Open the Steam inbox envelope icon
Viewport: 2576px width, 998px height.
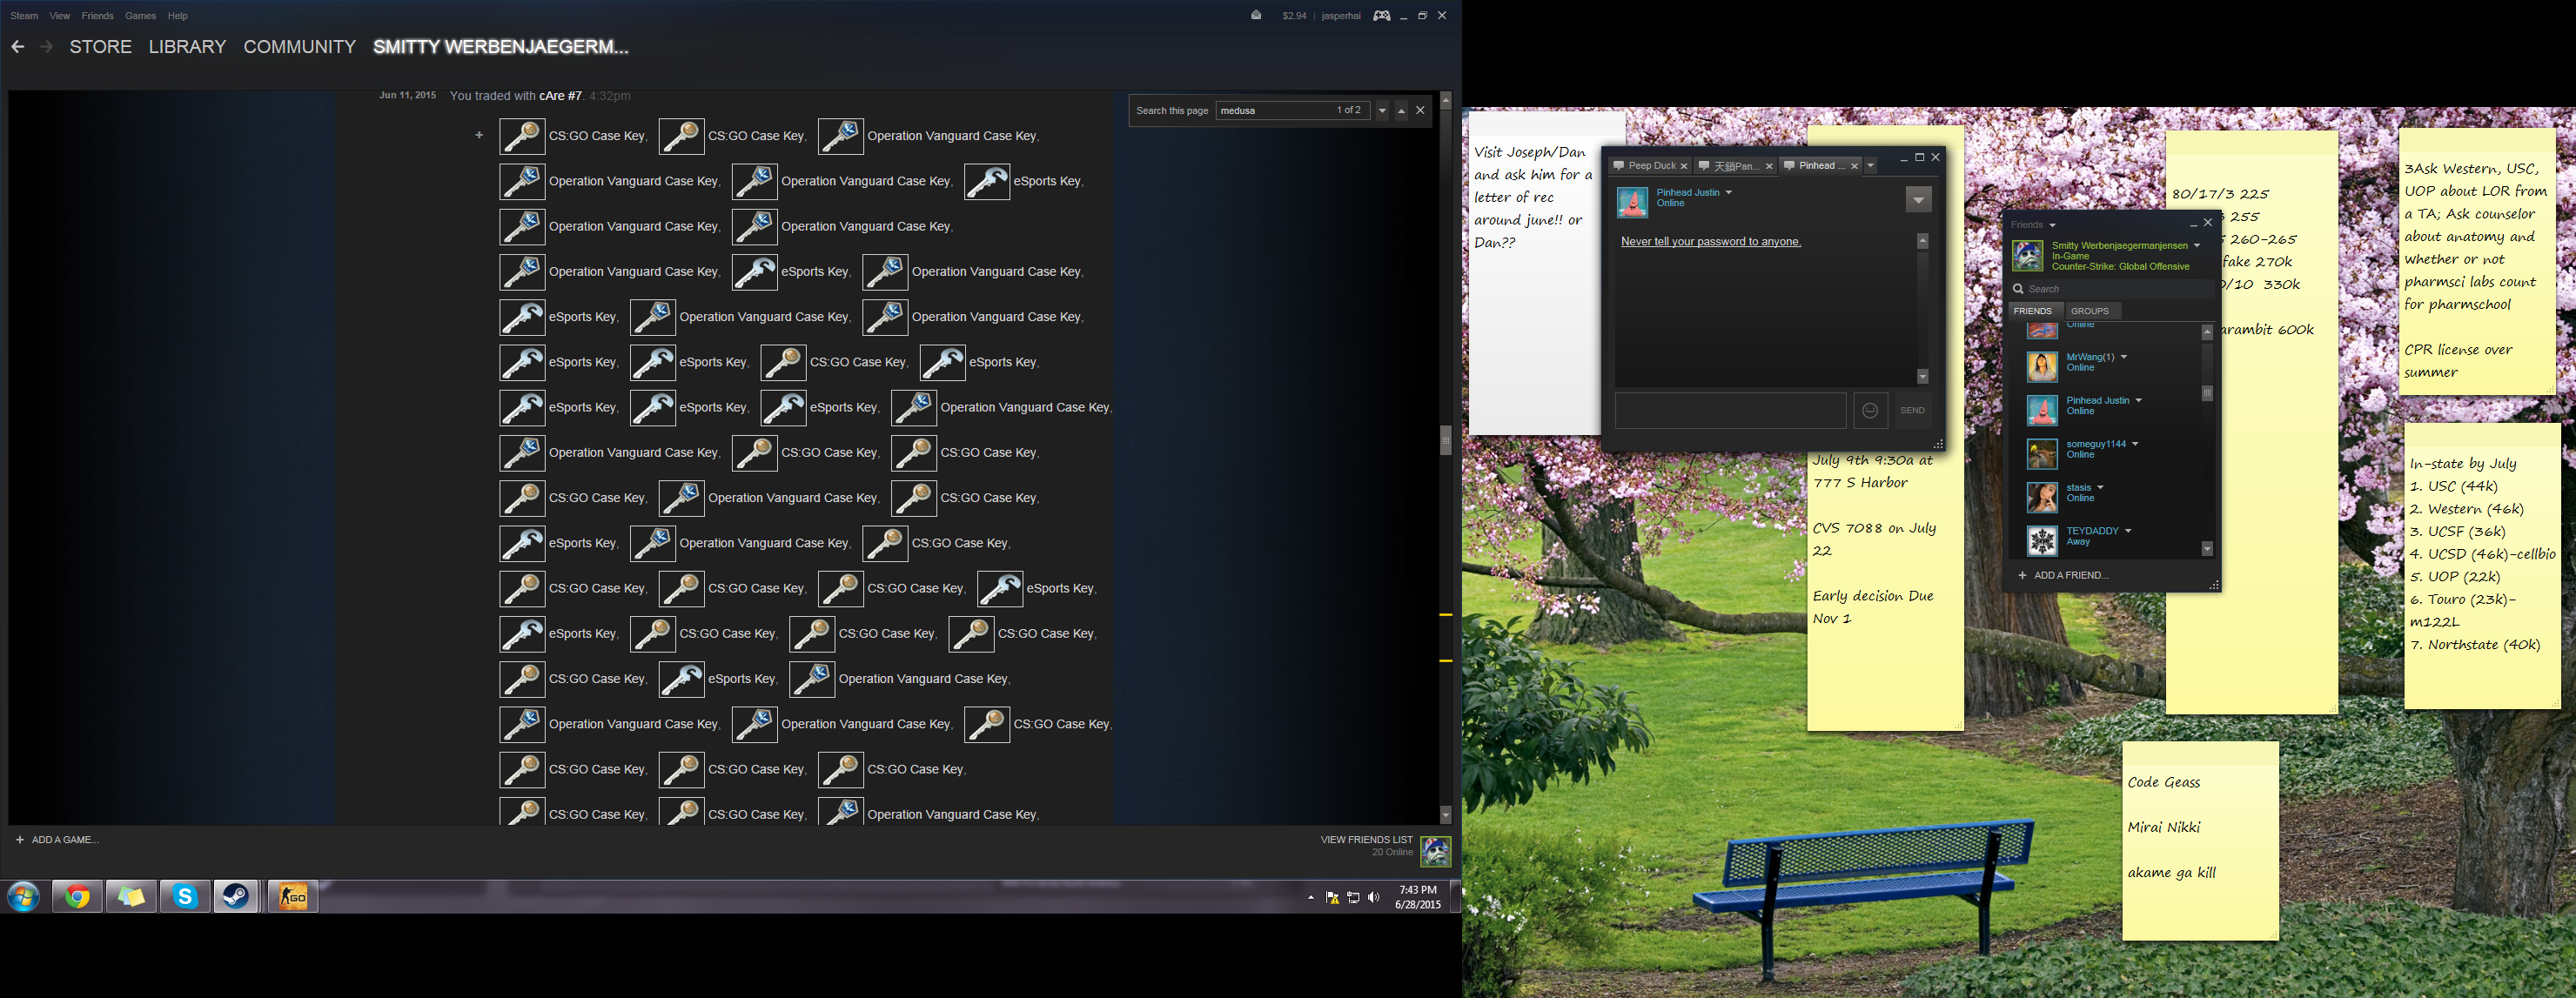(x=1256, y=15)
